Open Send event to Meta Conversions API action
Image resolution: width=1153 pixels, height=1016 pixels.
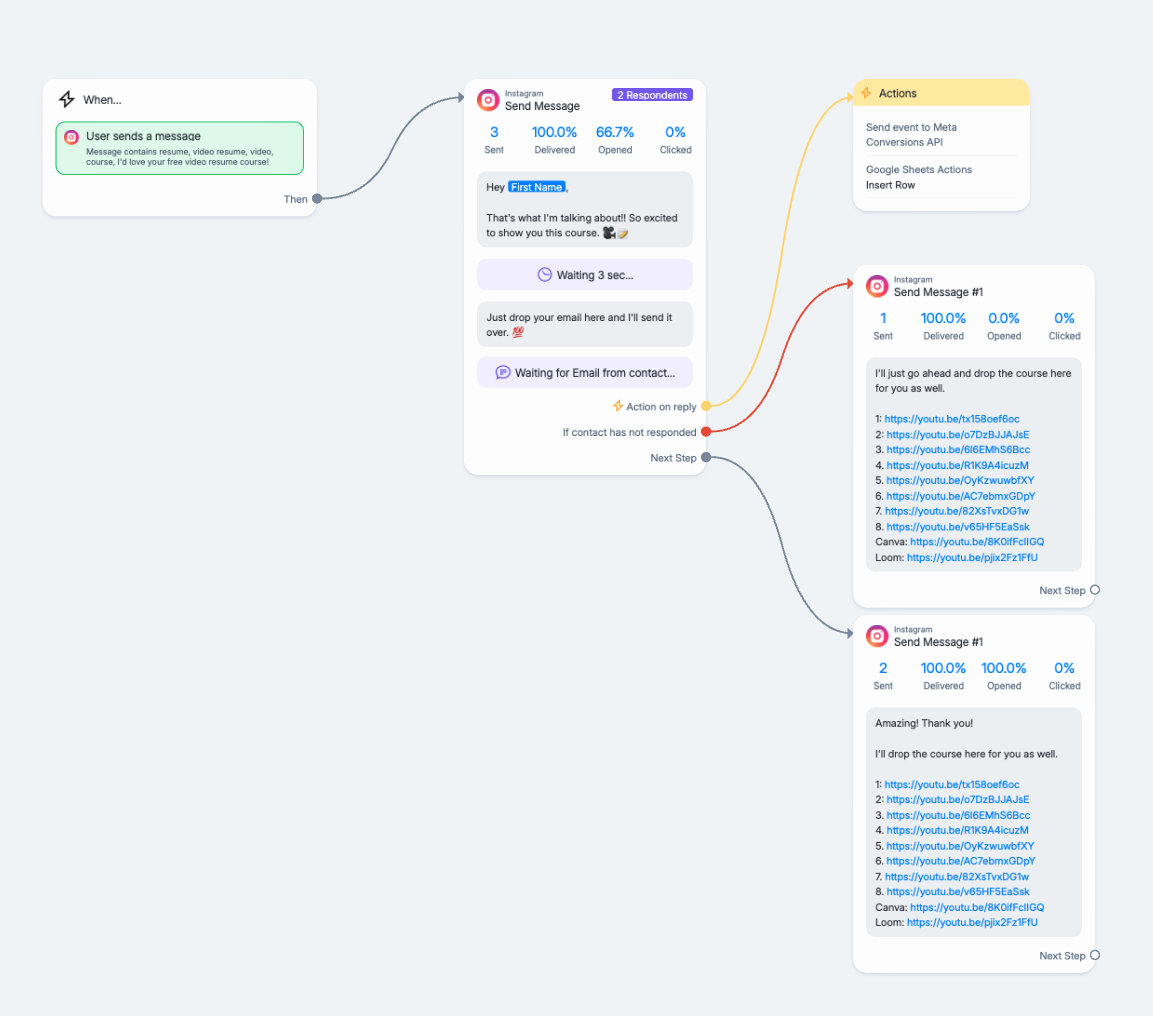point(911,134)
